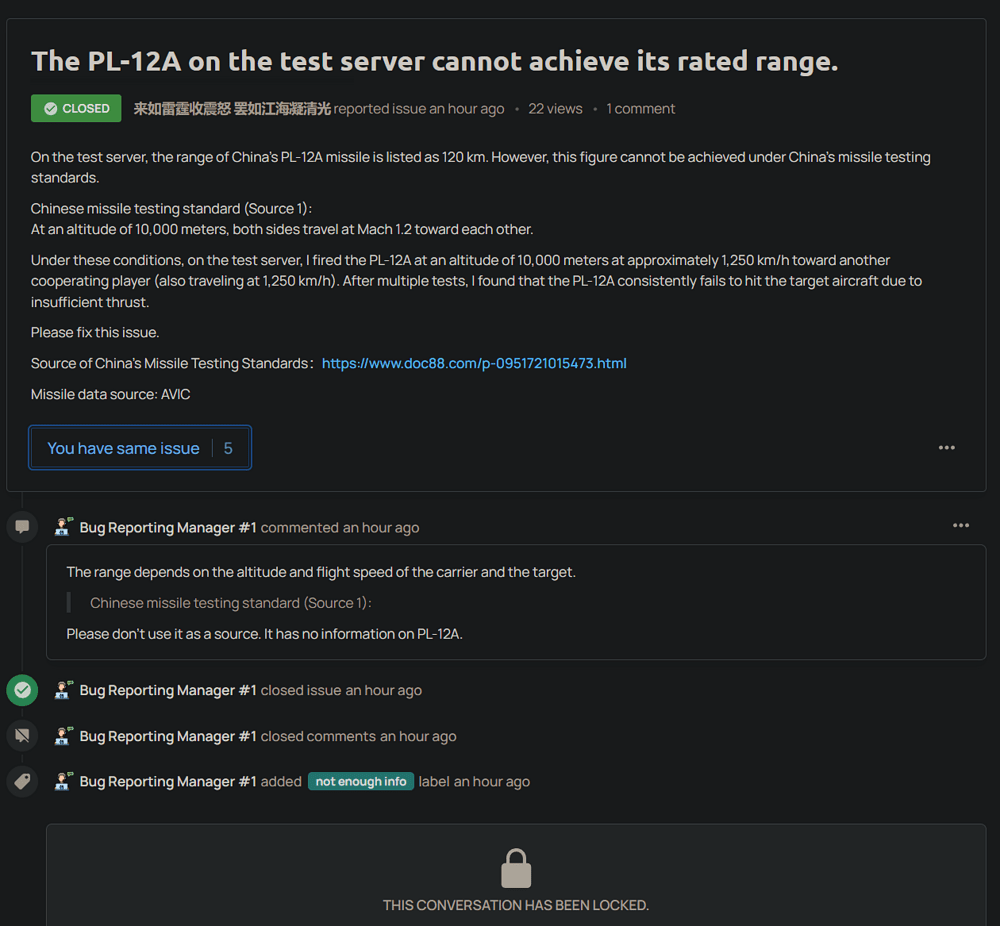
Task: Click the green checkmark closed-issue timeline icon
Action: [x=22, y=690]
